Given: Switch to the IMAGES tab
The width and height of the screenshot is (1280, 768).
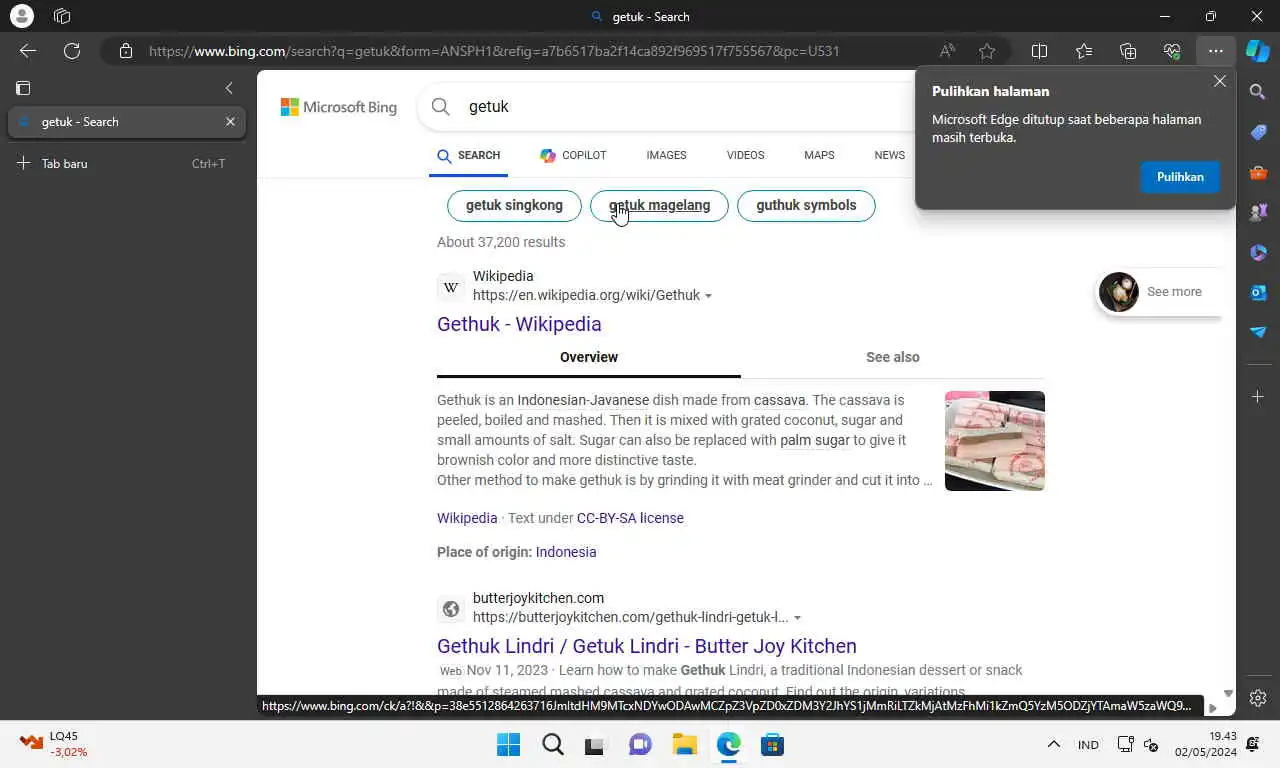Looking at the screenshot, I should pyautogui.click(x=666, y=155).
